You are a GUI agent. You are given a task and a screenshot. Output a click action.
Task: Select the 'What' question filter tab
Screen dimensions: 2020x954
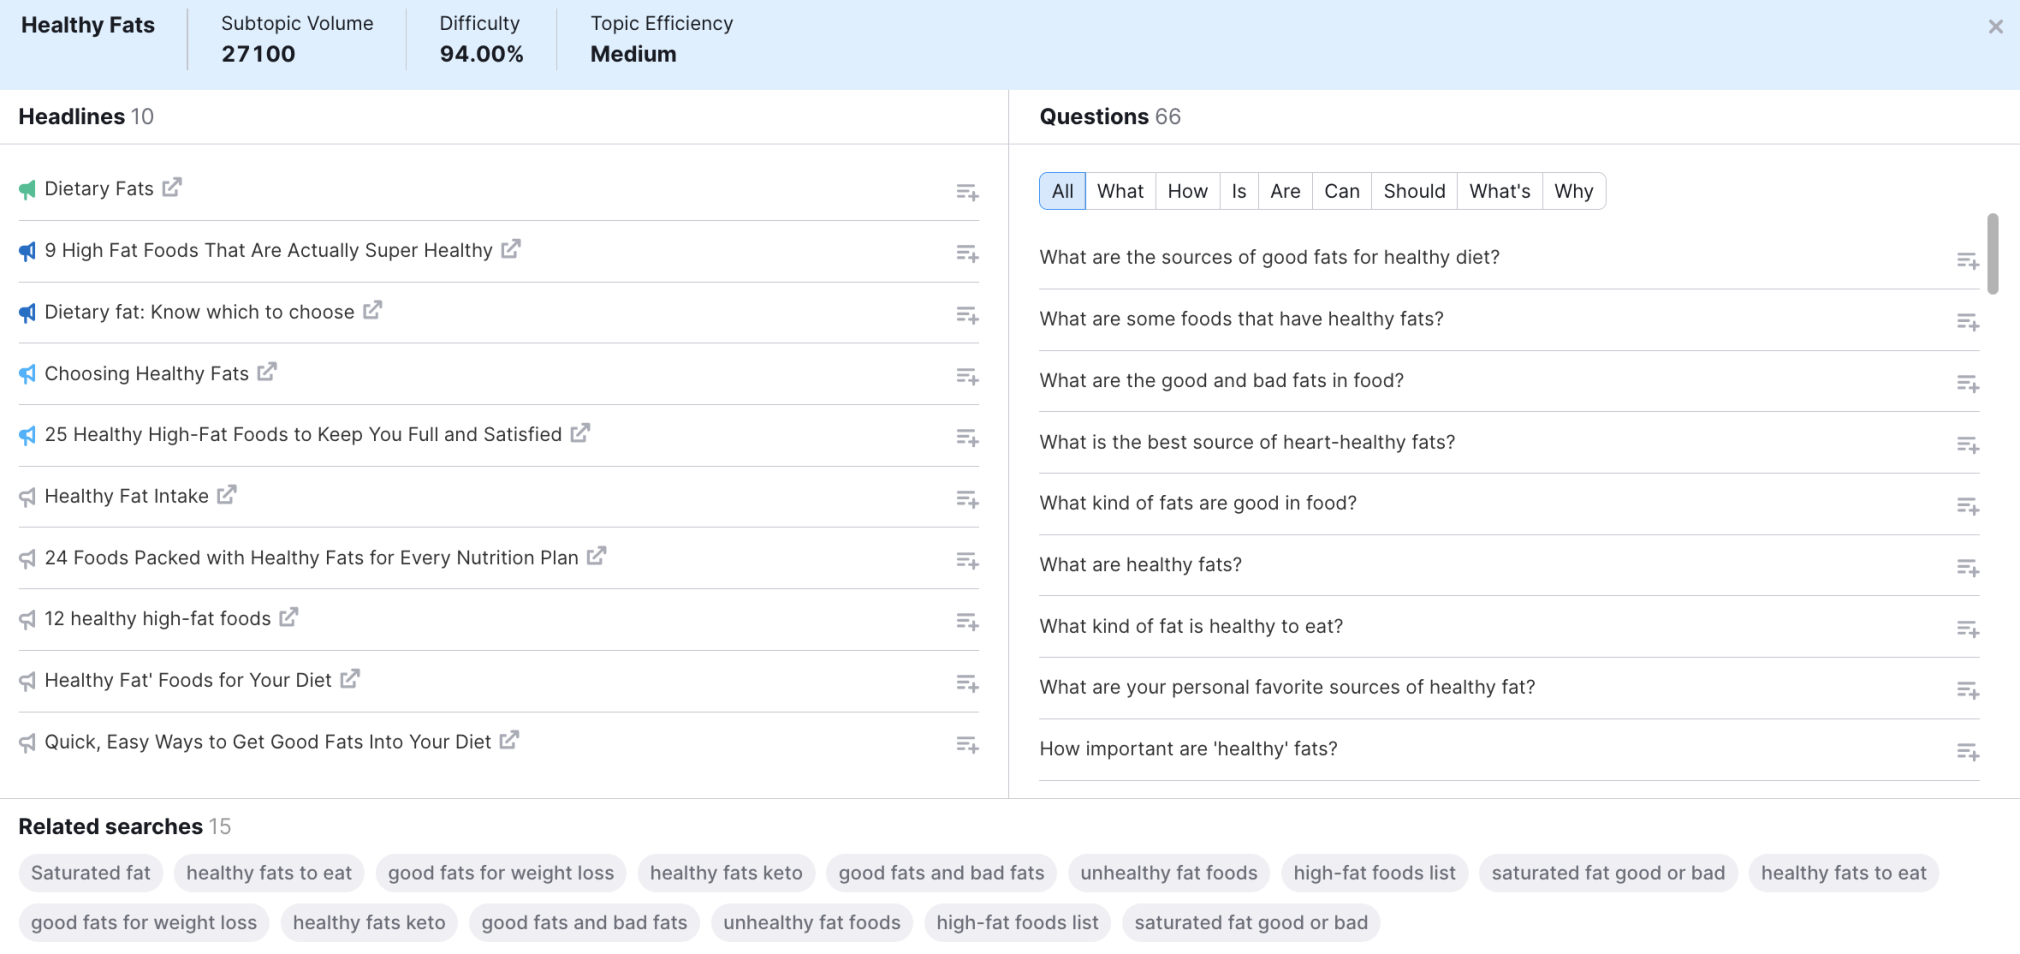tap(1119, 191)
